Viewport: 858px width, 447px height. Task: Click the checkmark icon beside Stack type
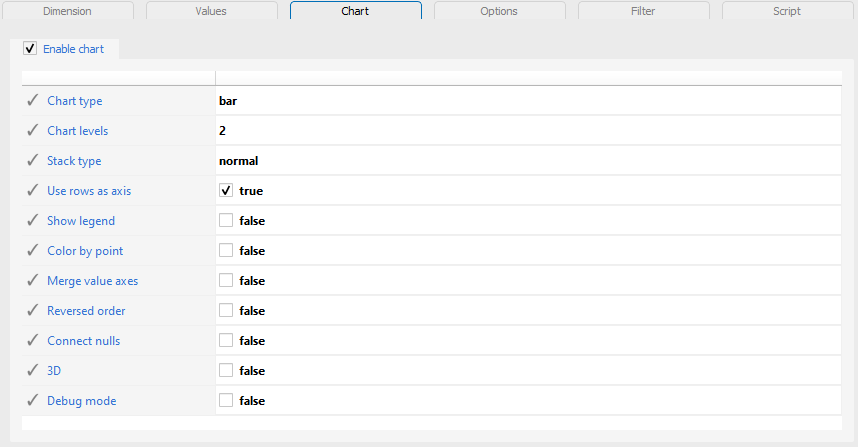(33, 160)
